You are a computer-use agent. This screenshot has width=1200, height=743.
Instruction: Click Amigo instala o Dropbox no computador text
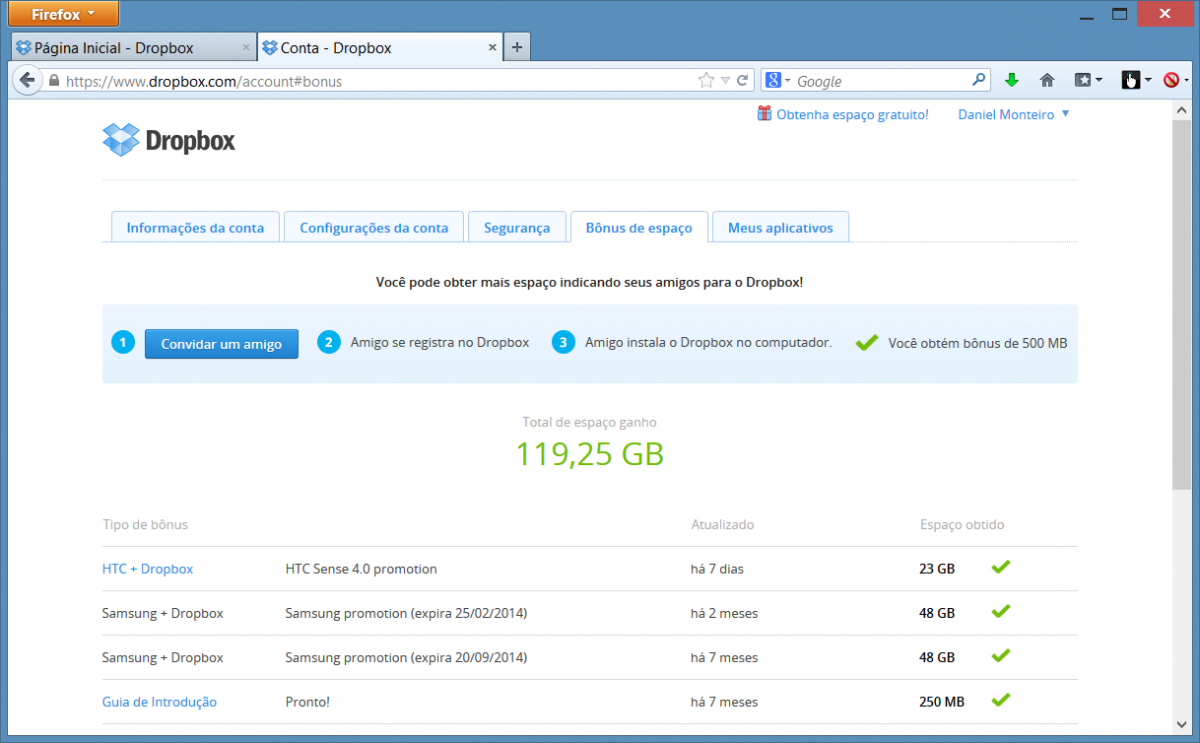pyautogui.click(x=708, y=343)
